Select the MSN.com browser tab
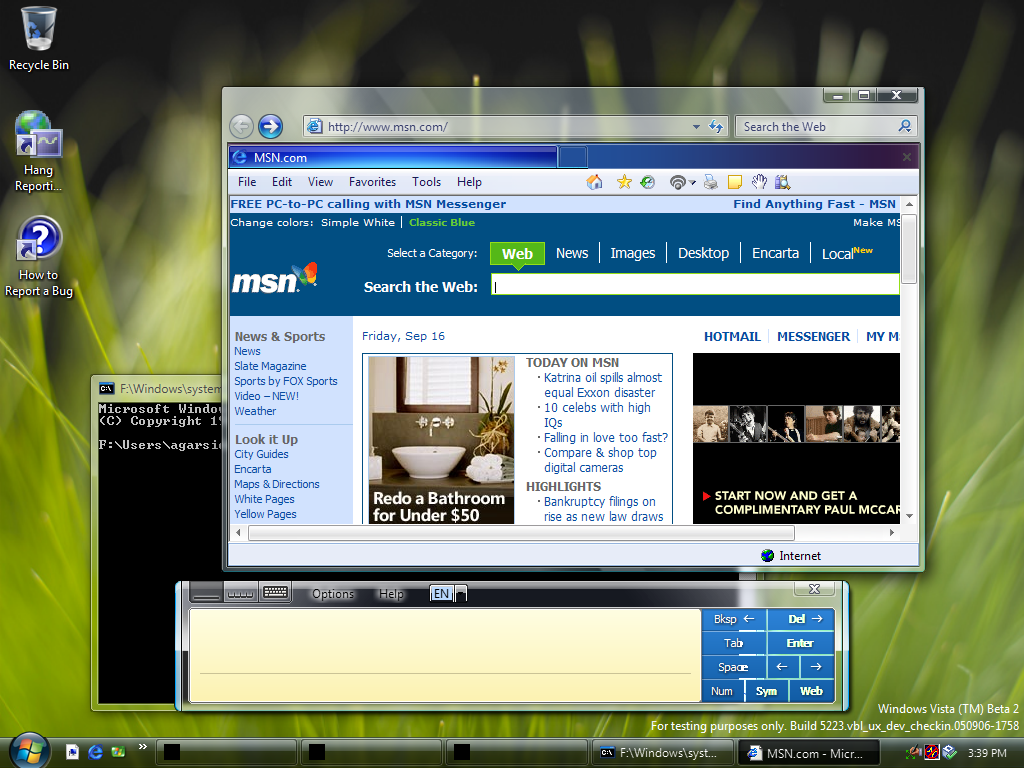The image size is (1024, 768). [x=393, y=157]
